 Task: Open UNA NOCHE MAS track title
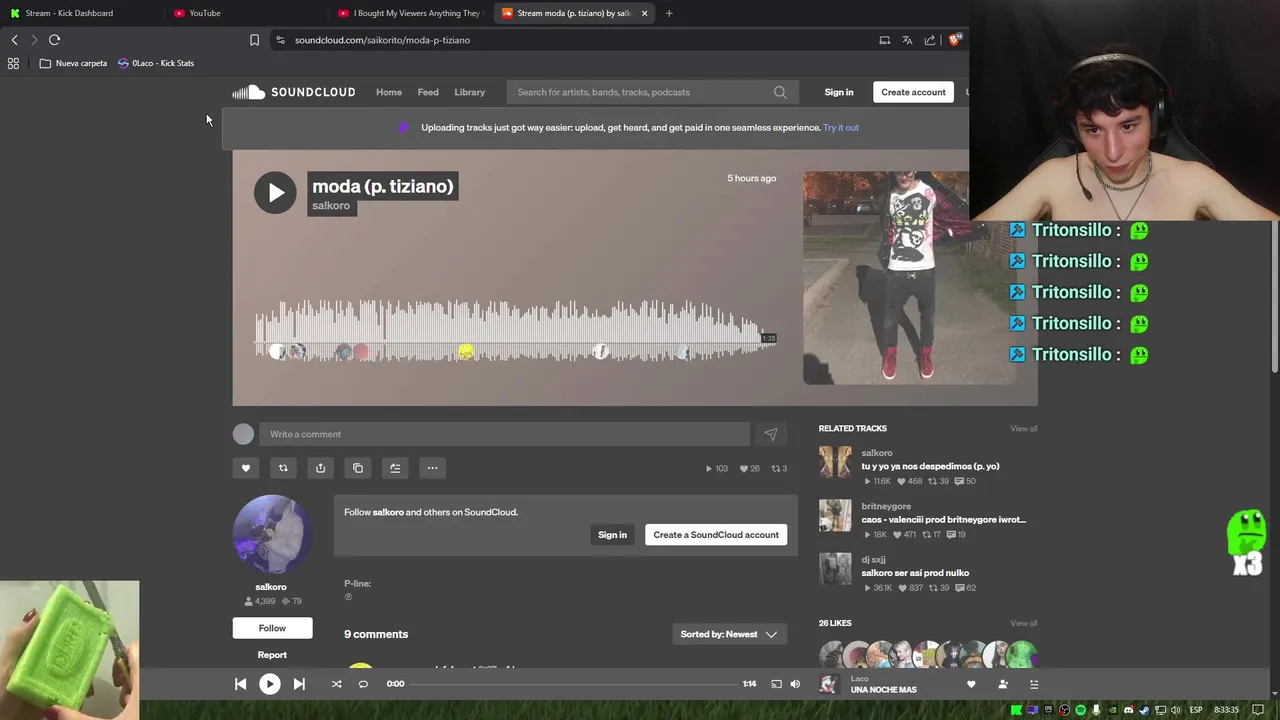[884, 690]
